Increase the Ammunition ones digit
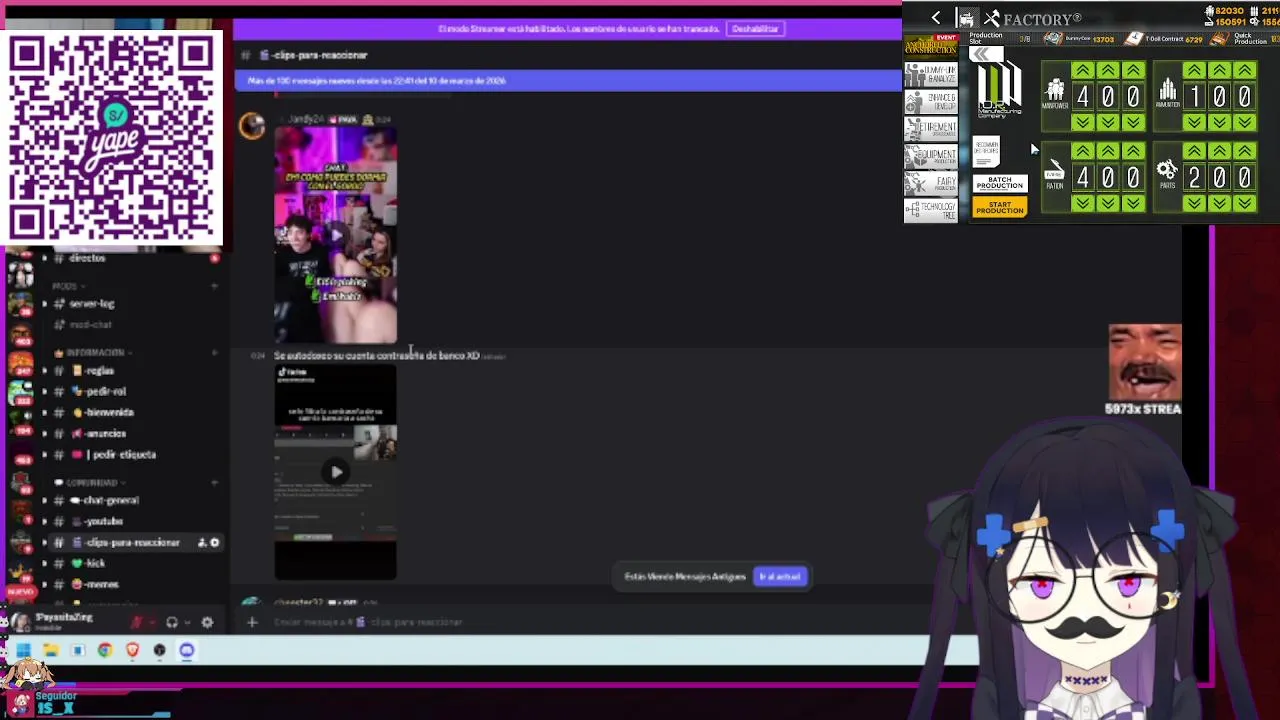1280x720 pixels. click(1244, 70)
